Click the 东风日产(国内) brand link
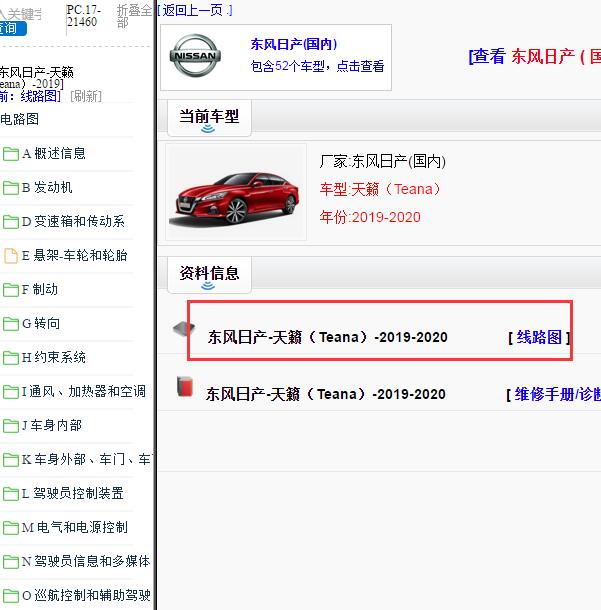This screenshot has width=601, height=610. [x=294, y=44]
